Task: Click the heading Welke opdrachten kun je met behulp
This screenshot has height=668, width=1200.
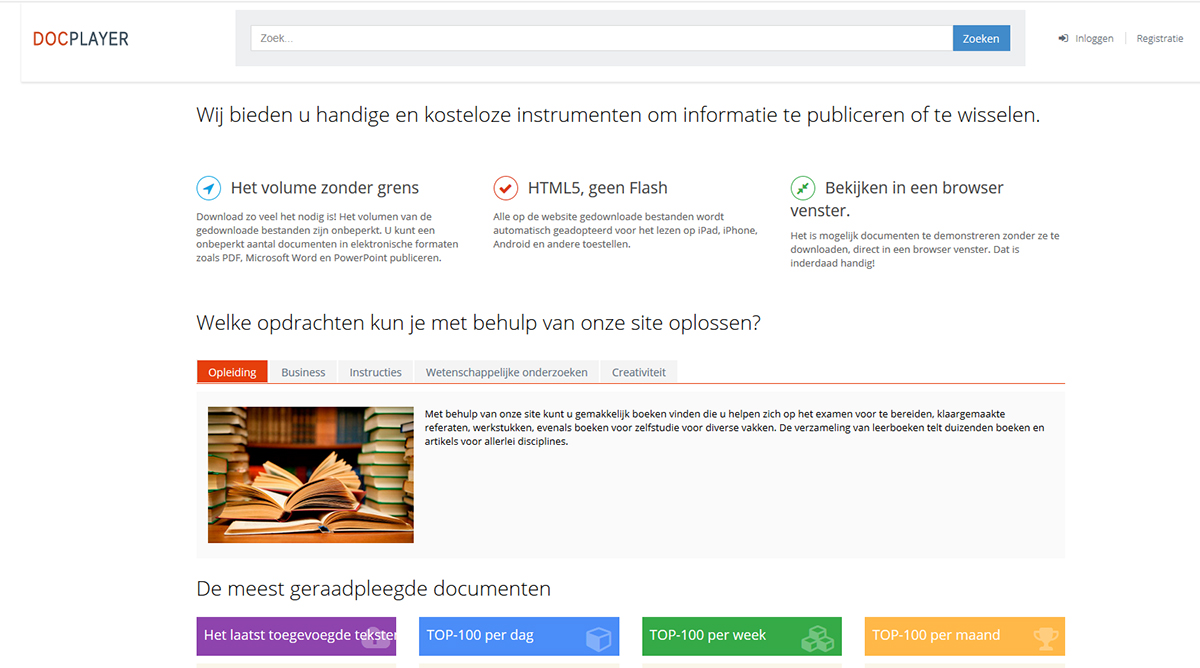Action: coord(478,323)
